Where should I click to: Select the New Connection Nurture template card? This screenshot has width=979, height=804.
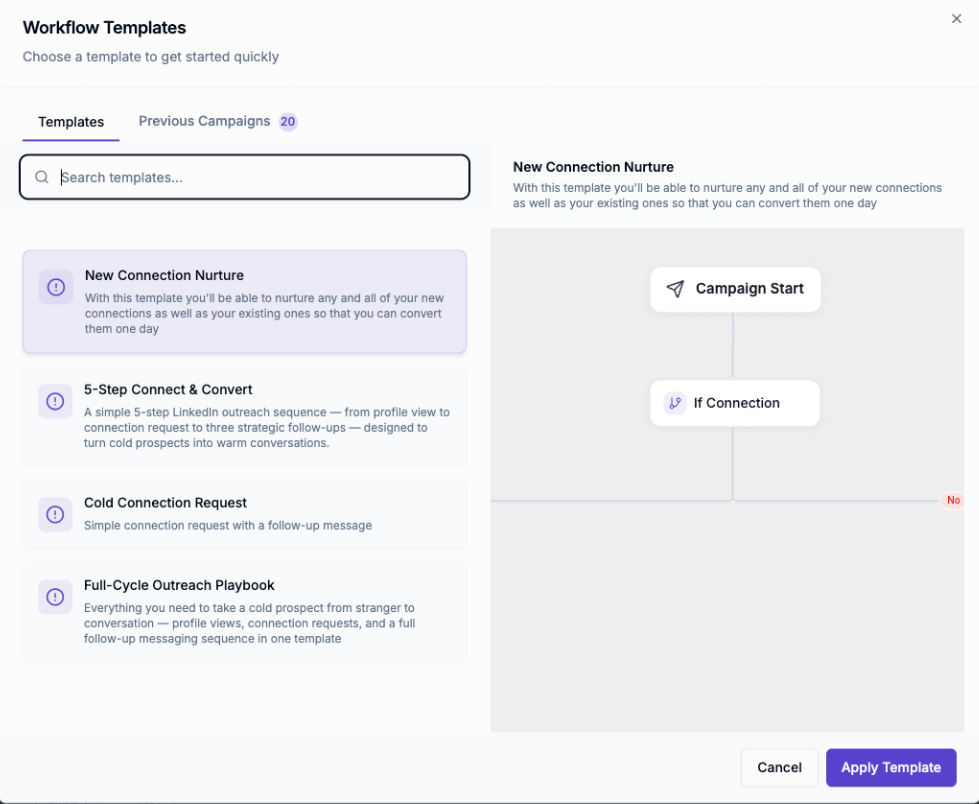(x=245, y=302)
